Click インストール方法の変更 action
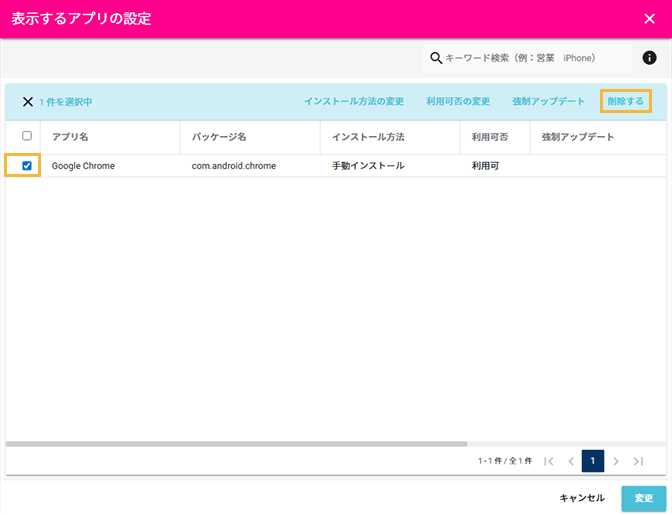 (x=354, y=102)
